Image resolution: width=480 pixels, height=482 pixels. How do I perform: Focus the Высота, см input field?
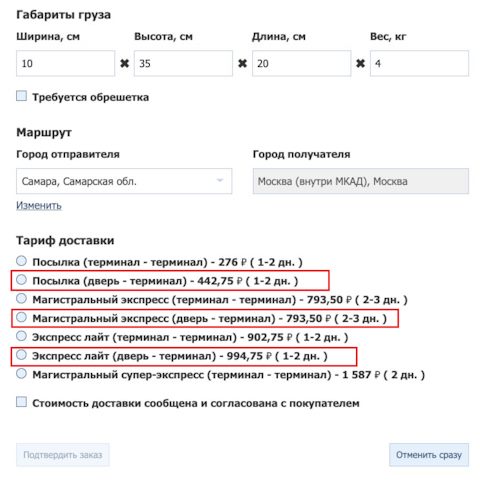pos(183,63)
